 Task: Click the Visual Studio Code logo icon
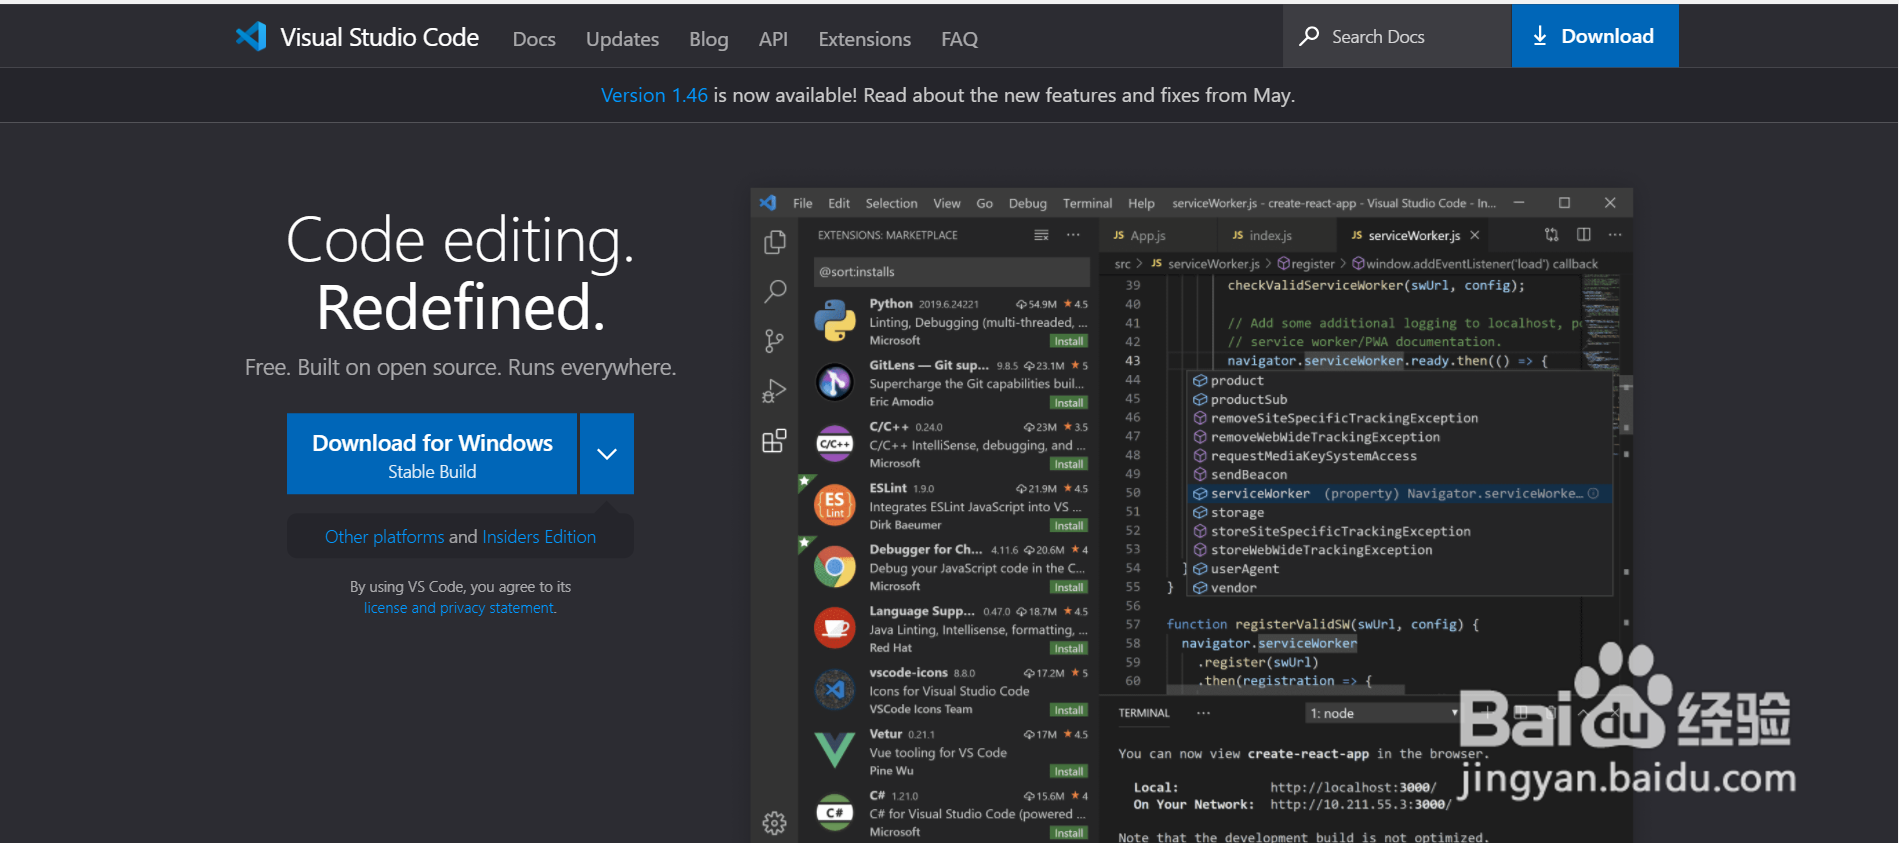(251, 37)
